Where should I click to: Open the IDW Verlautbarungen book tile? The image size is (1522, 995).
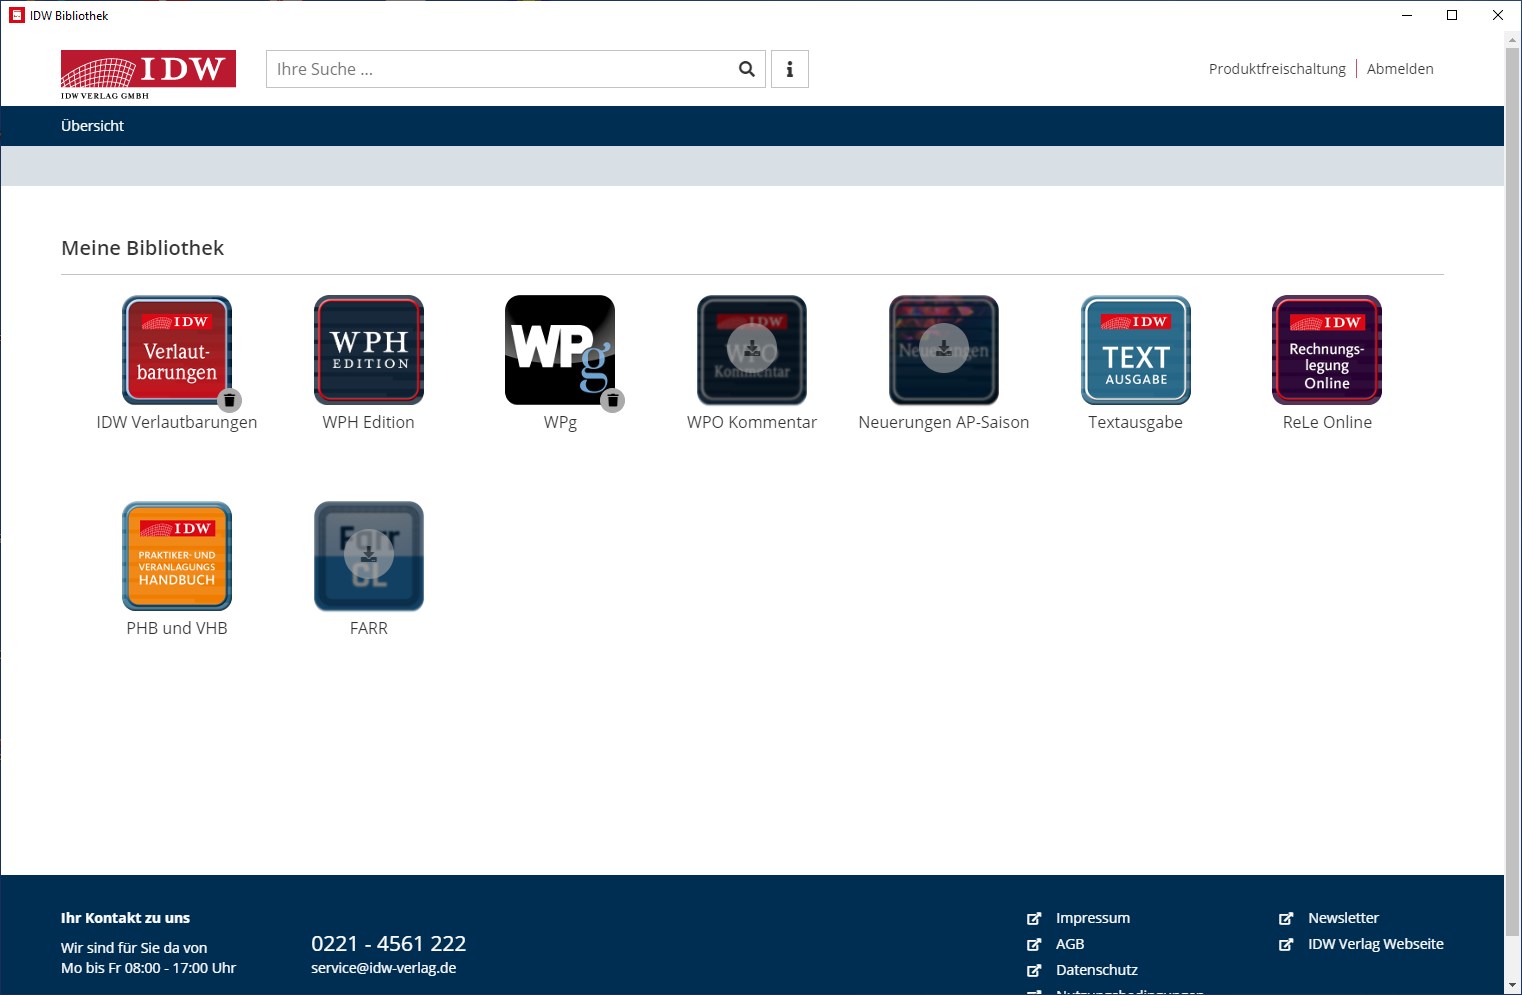(x=177, y=350)
